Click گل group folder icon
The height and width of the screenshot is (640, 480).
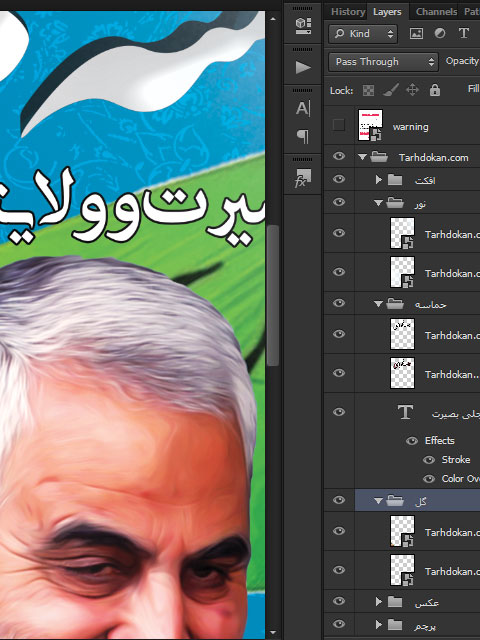(395, 500)
